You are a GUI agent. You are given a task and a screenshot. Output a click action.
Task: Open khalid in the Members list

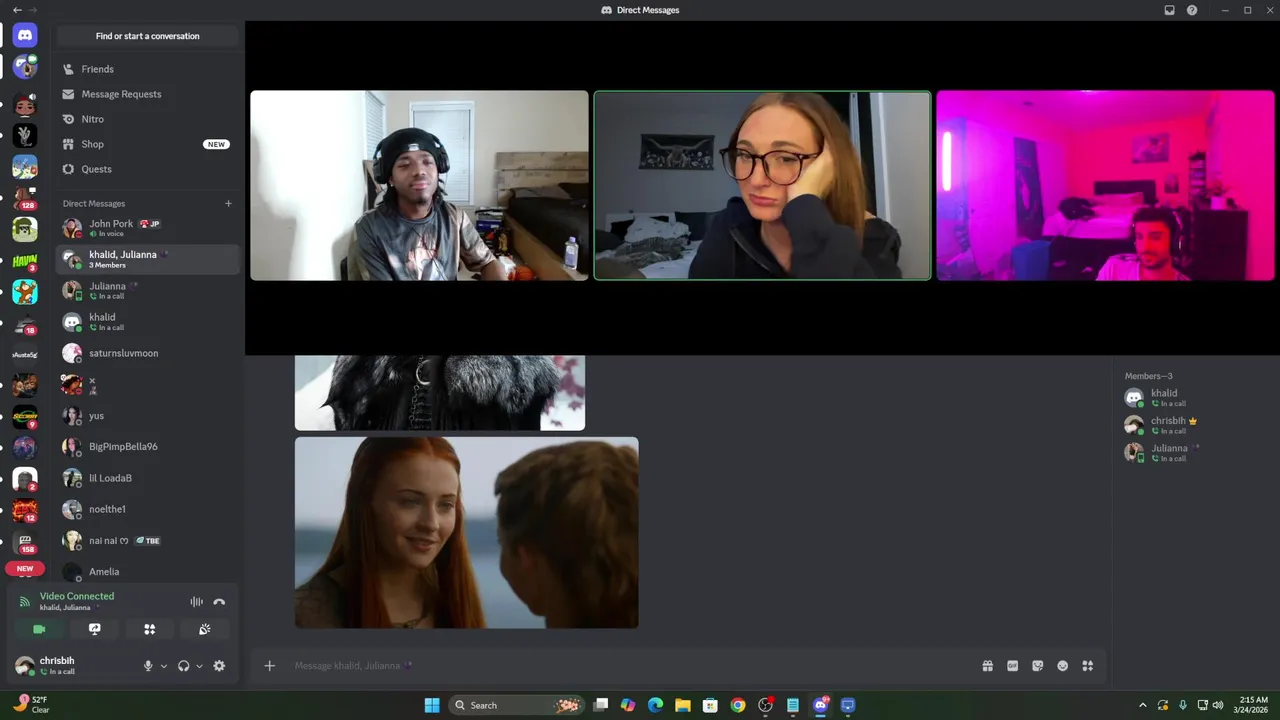click(x=1190, y=397)
